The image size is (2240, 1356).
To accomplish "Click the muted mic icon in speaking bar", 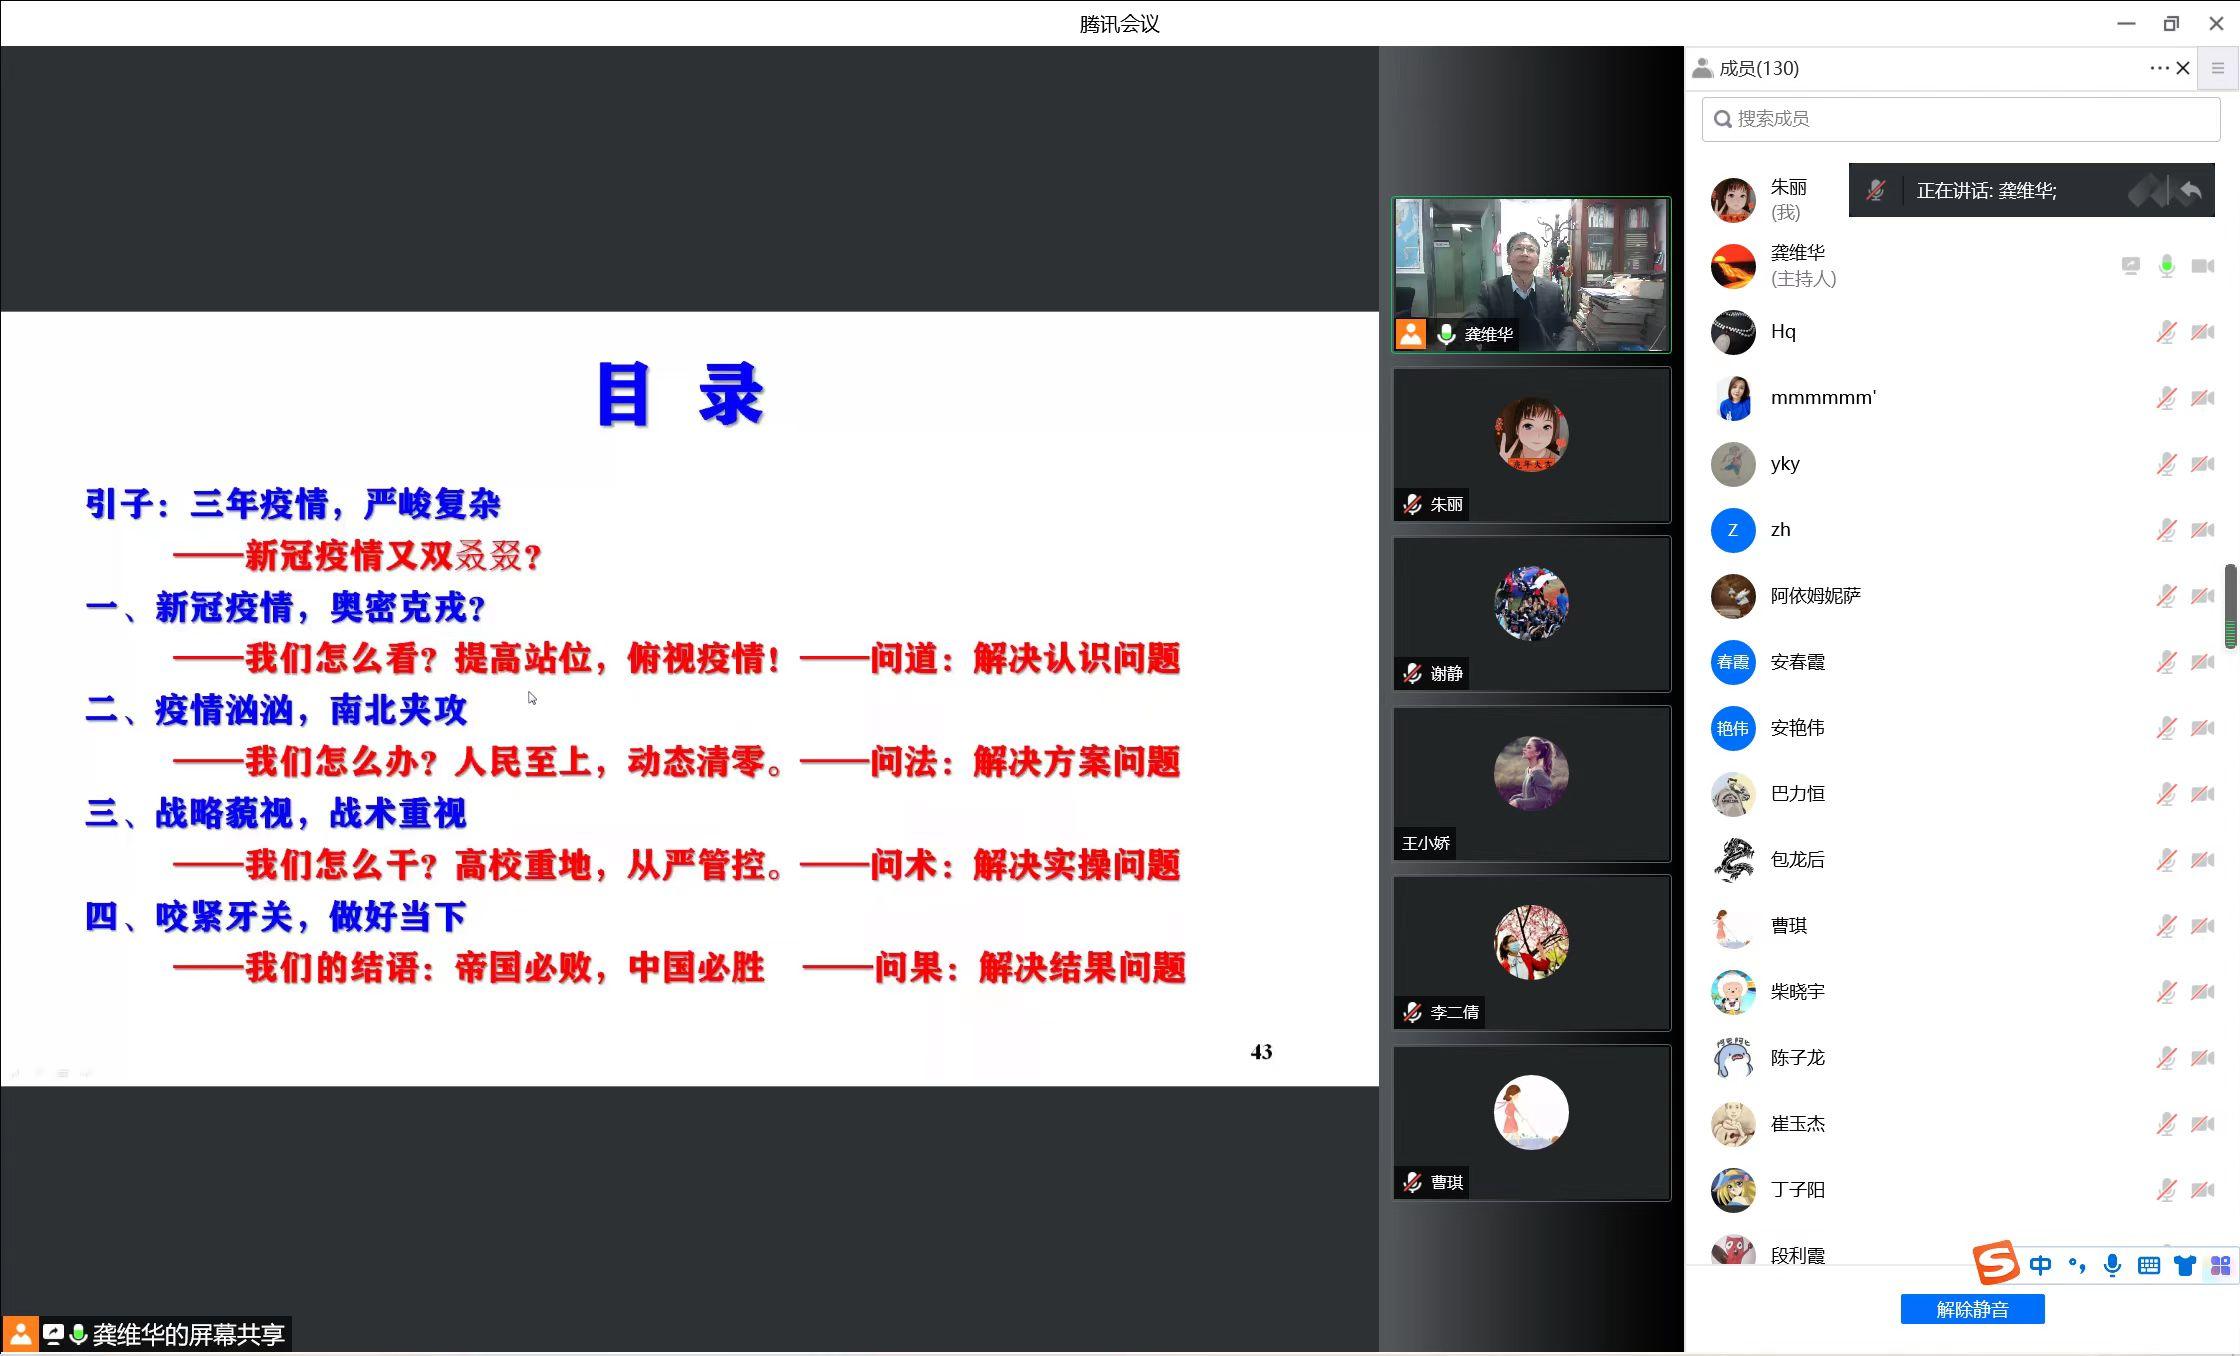I will pyautogui.click(x=1875, y=191).
